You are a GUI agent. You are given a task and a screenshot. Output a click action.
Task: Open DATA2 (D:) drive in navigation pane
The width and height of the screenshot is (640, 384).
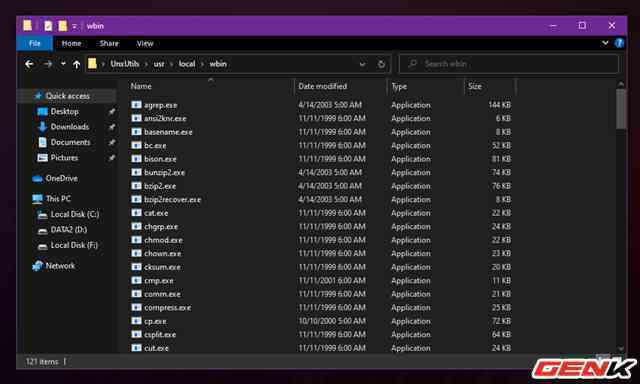coord(69,230)
